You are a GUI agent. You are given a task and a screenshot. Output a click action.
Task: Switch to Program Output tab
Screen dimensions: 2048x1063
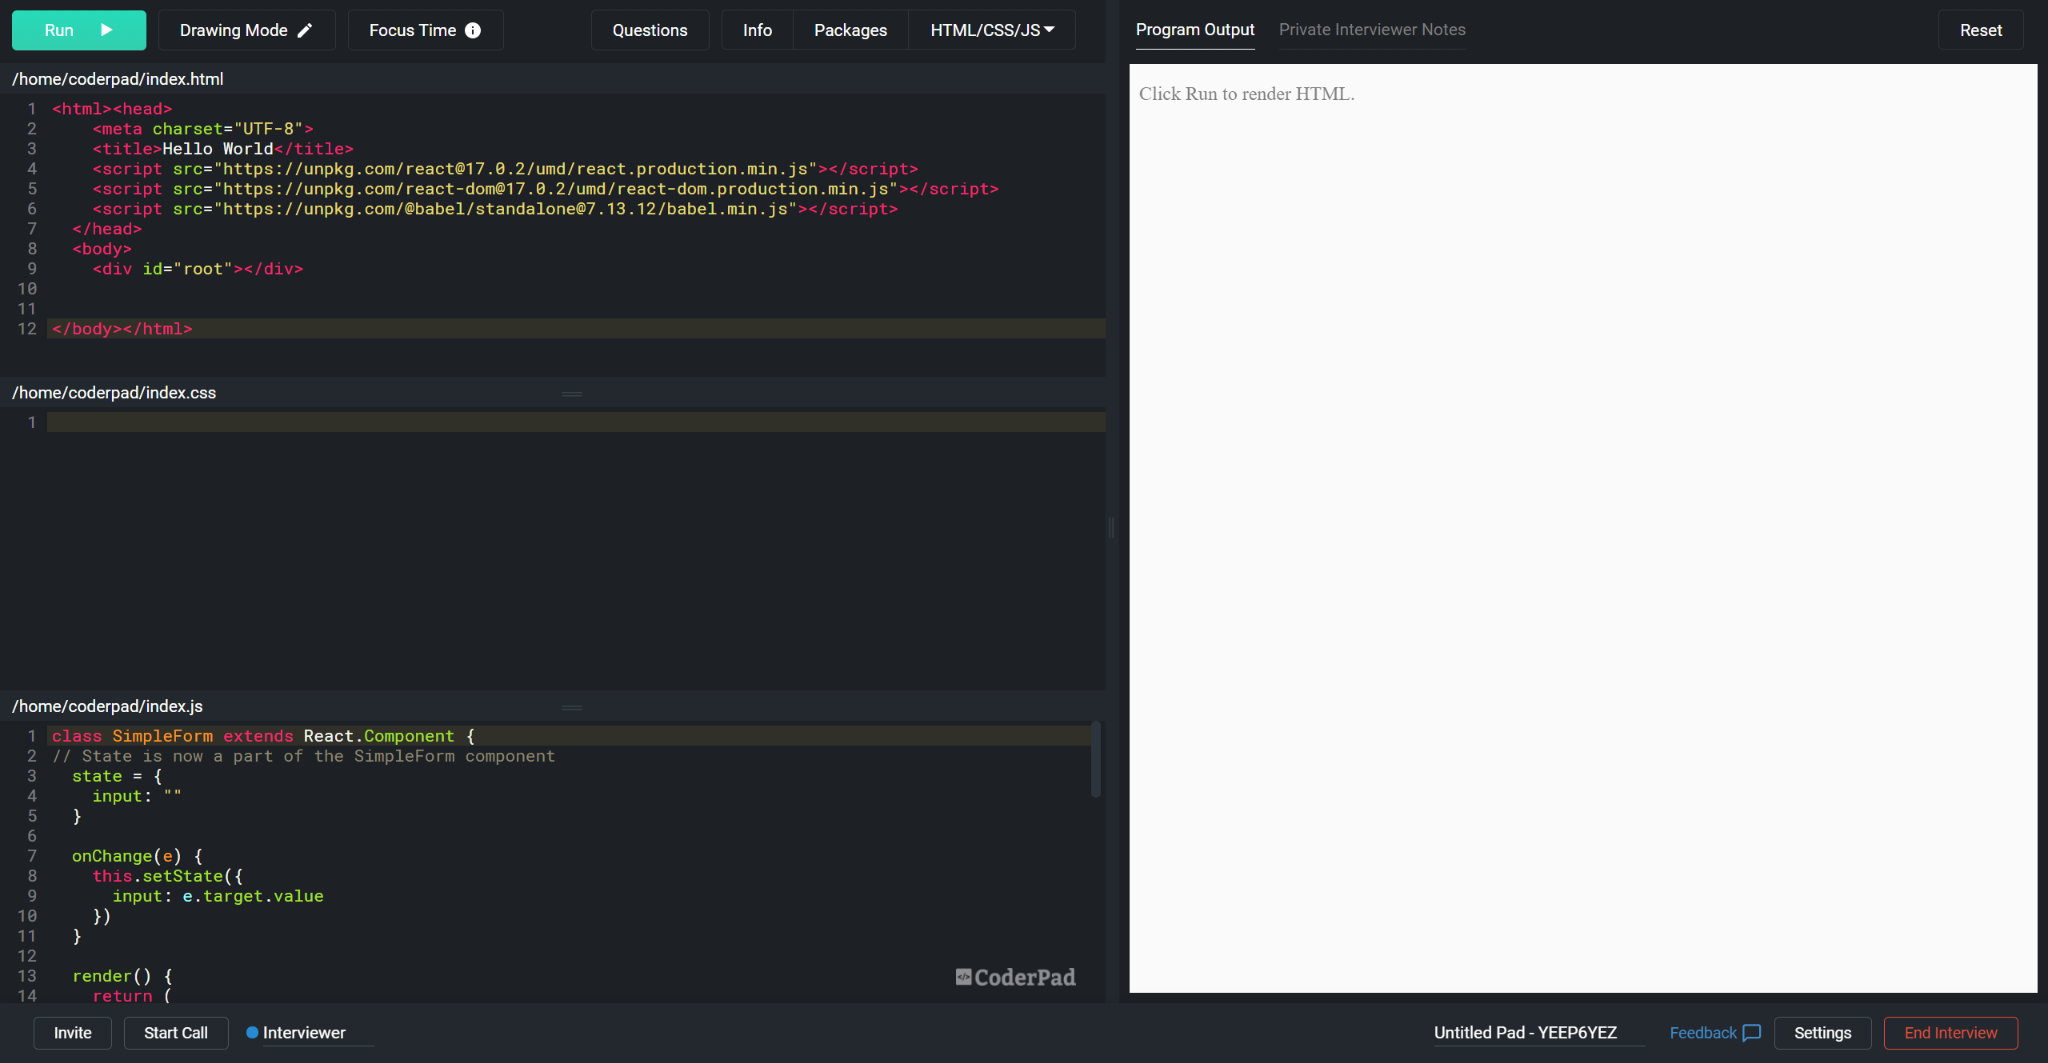(1195, 30)
